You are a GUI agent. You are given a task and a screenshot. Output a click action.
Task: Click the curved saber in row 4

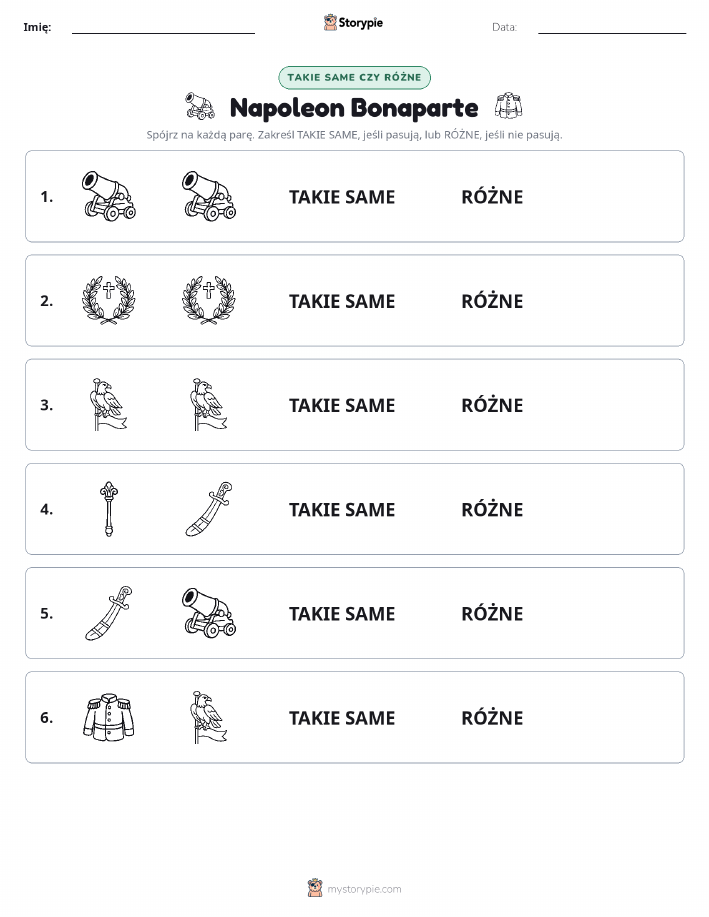point(209,509)
